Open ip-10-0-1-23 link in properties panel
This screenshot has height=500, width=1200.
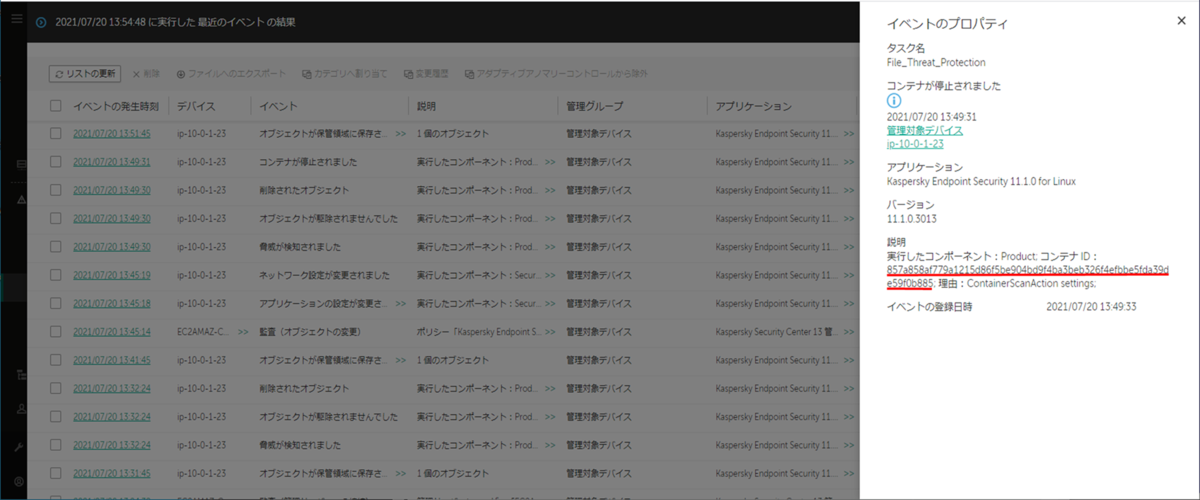(915, 143)
